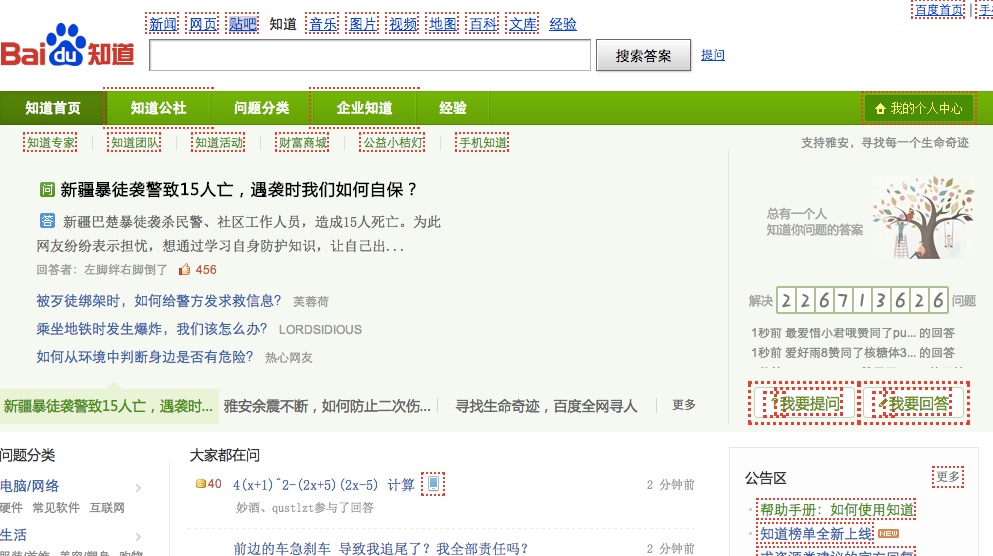Open headline 新疆暴徒袭警致15人亡 question
The width and height of the screenshot is (993, 556).
pyautogui.click(x=239, y=189)
